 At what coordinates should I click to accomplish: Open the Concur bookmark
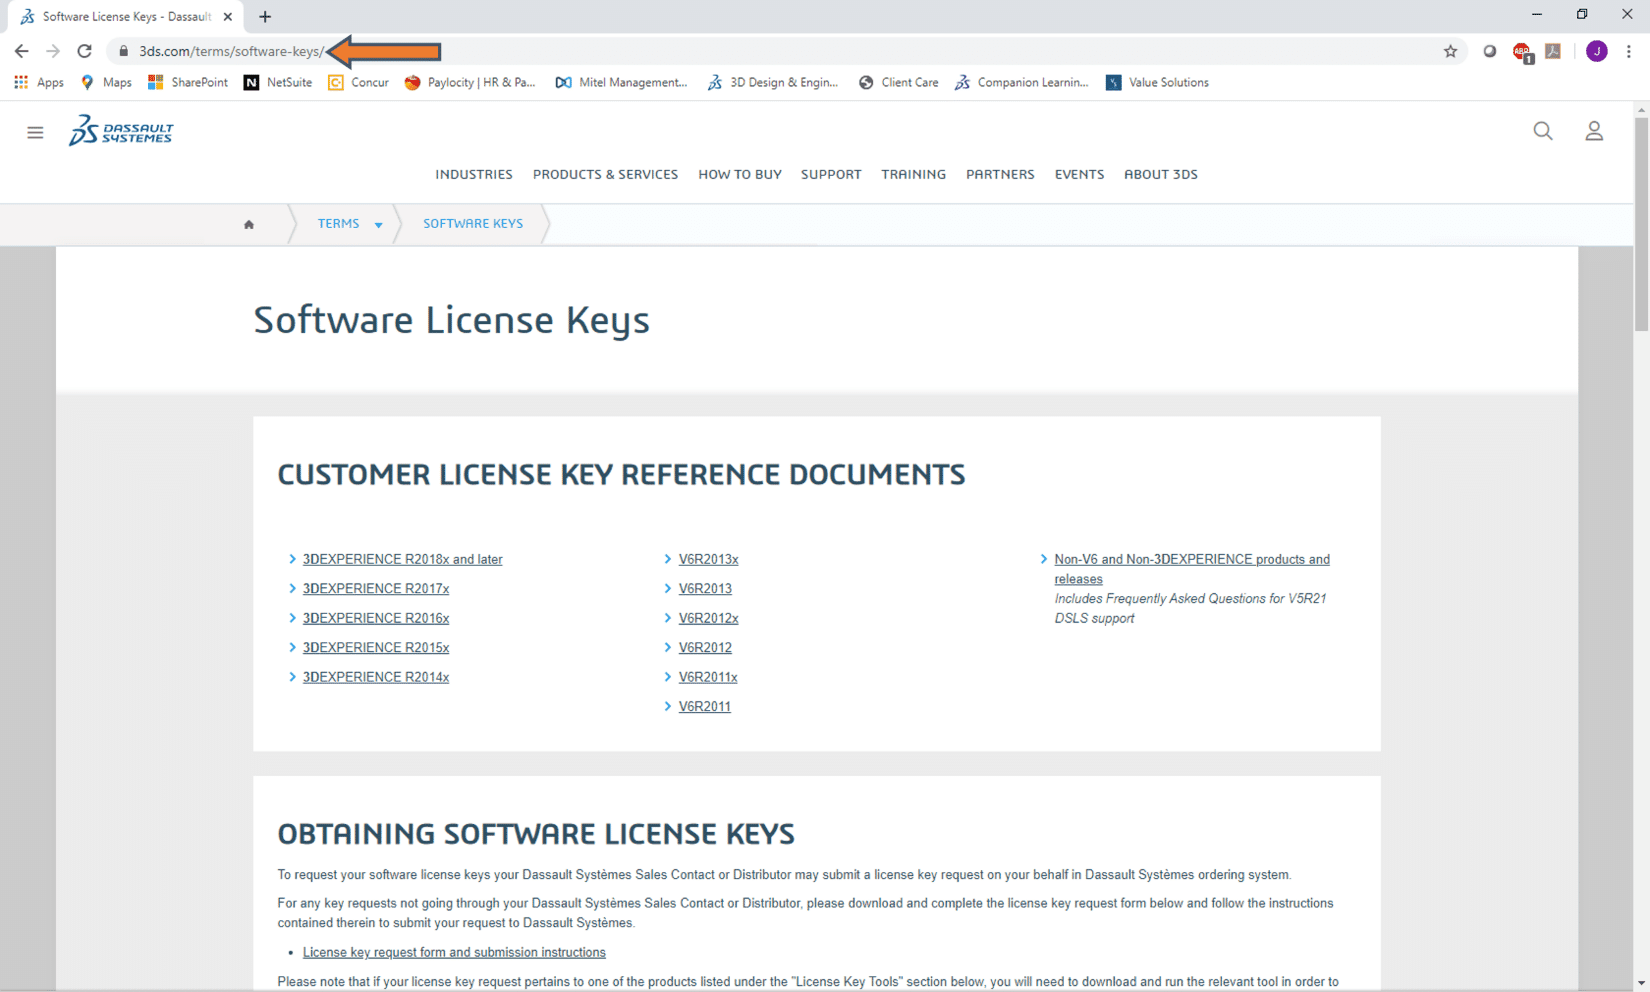pyautogui.click(x=359, y=82)
